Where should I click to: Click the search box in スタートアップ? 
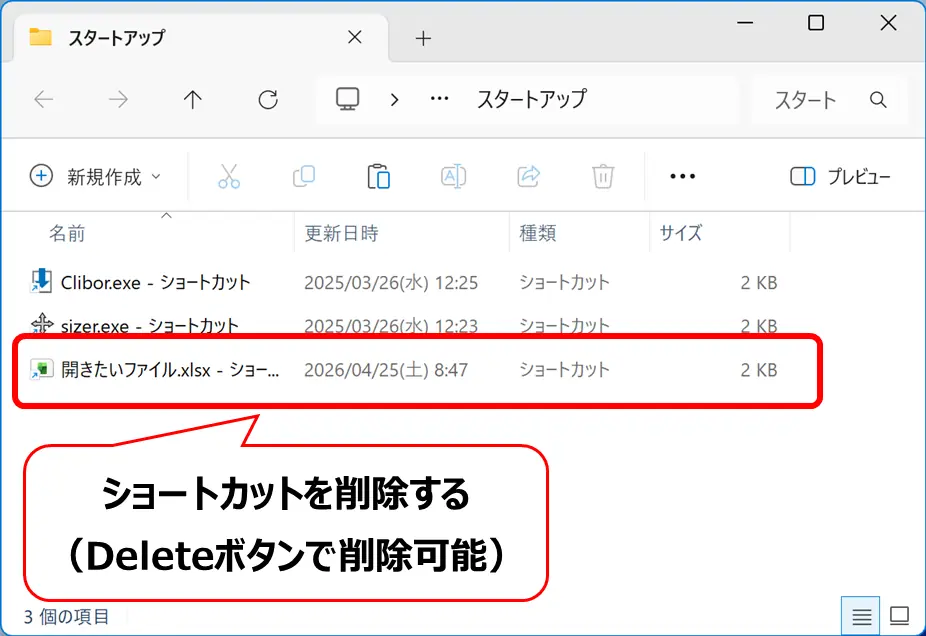tap(830, 99)
